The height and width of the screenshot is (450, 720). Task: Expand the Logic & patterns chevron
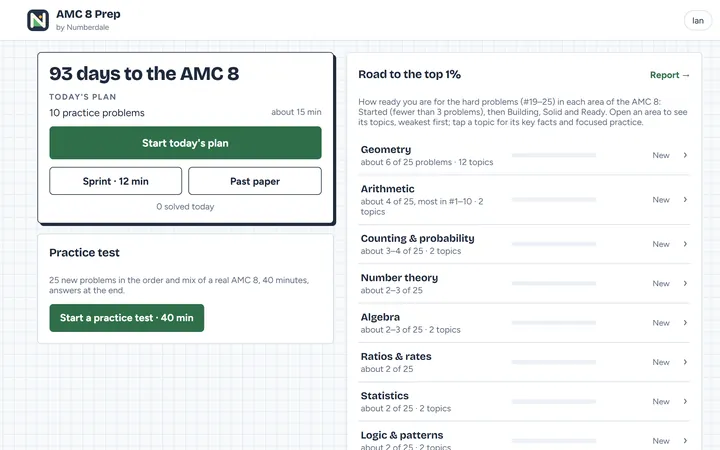tap(685, 441)
